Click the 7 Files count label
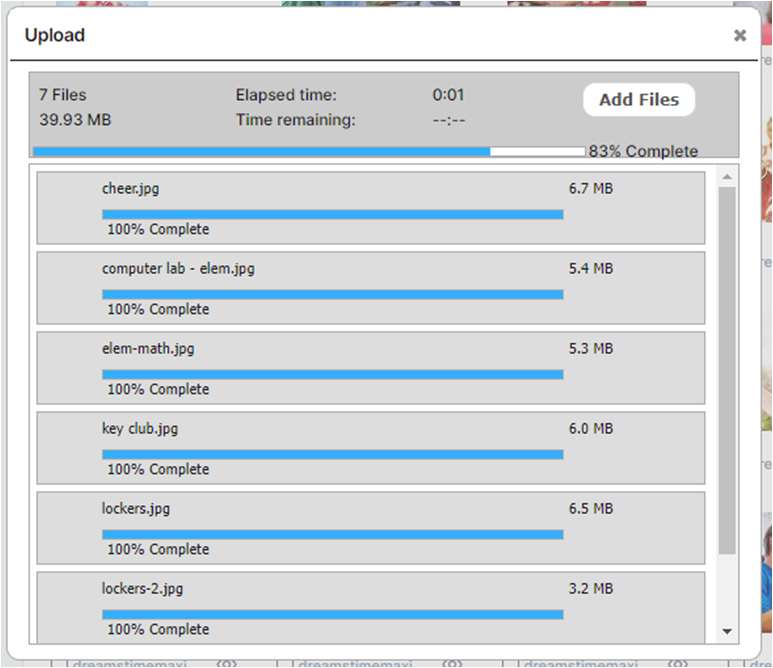Image resolution: width=773 pixels, height=668 pixels. (x=63, y=95)
